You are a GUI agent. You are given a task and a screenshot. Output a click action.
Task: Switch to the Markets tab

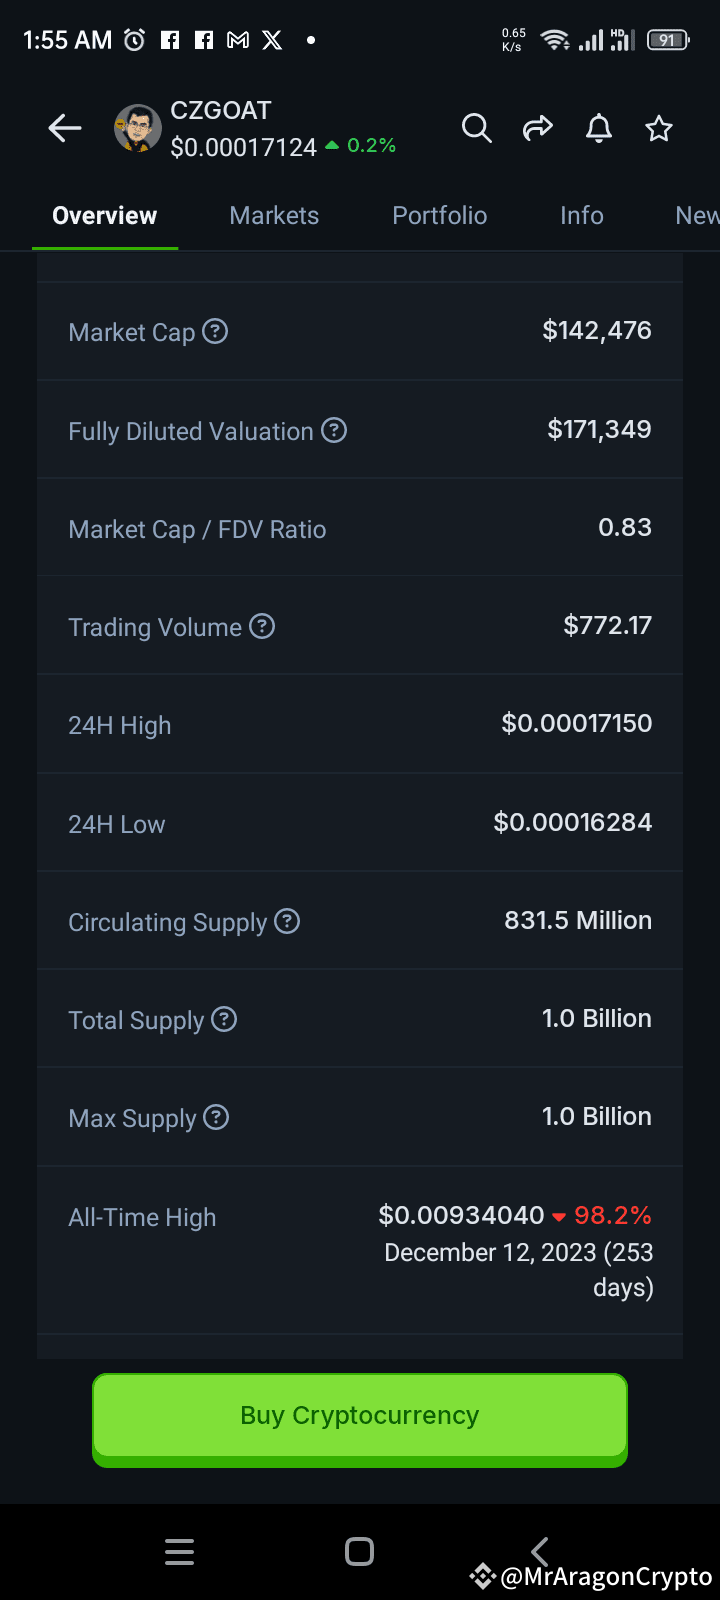click(x=274, y=215)
